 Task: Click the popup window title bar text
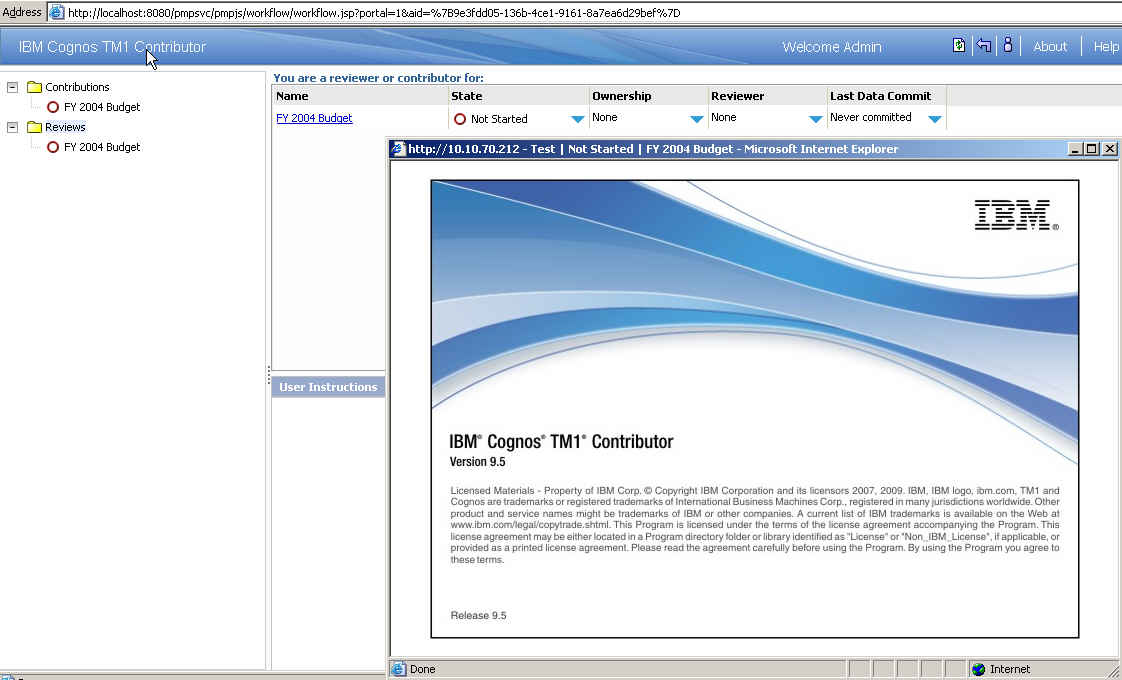tap(653, 149)
